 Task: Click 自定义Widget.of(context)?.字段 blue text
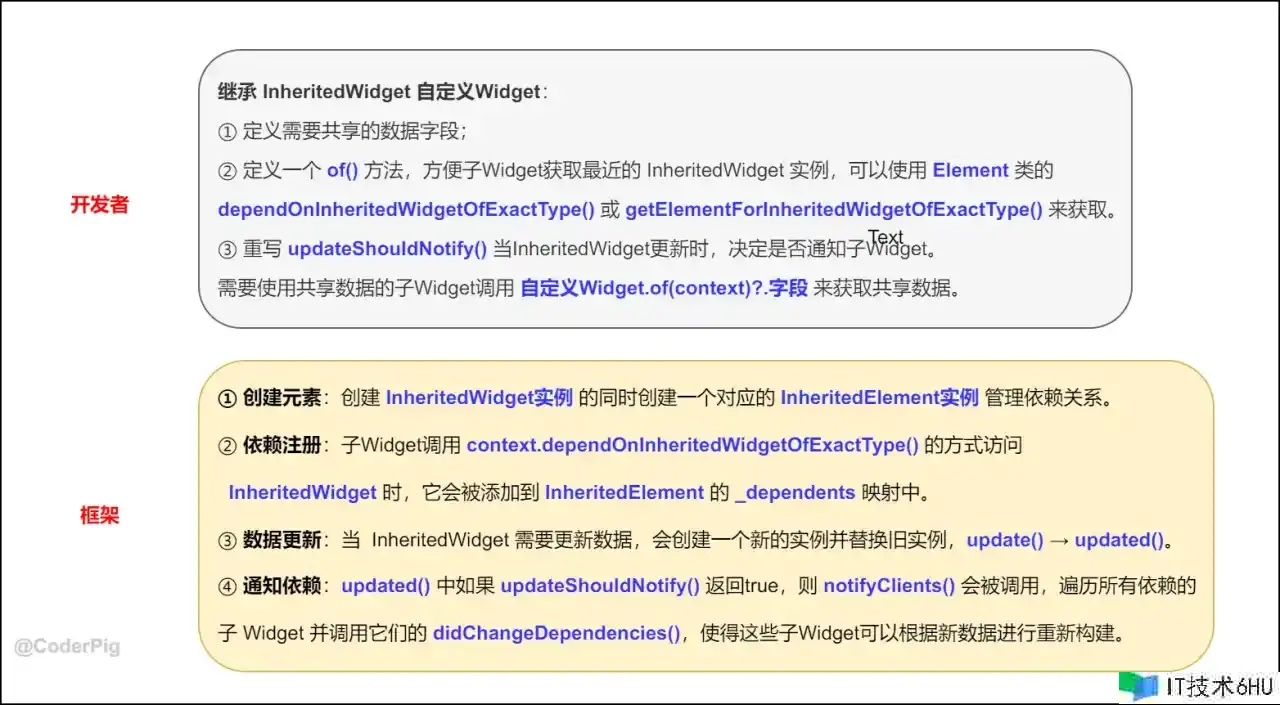tap(664, 289)
